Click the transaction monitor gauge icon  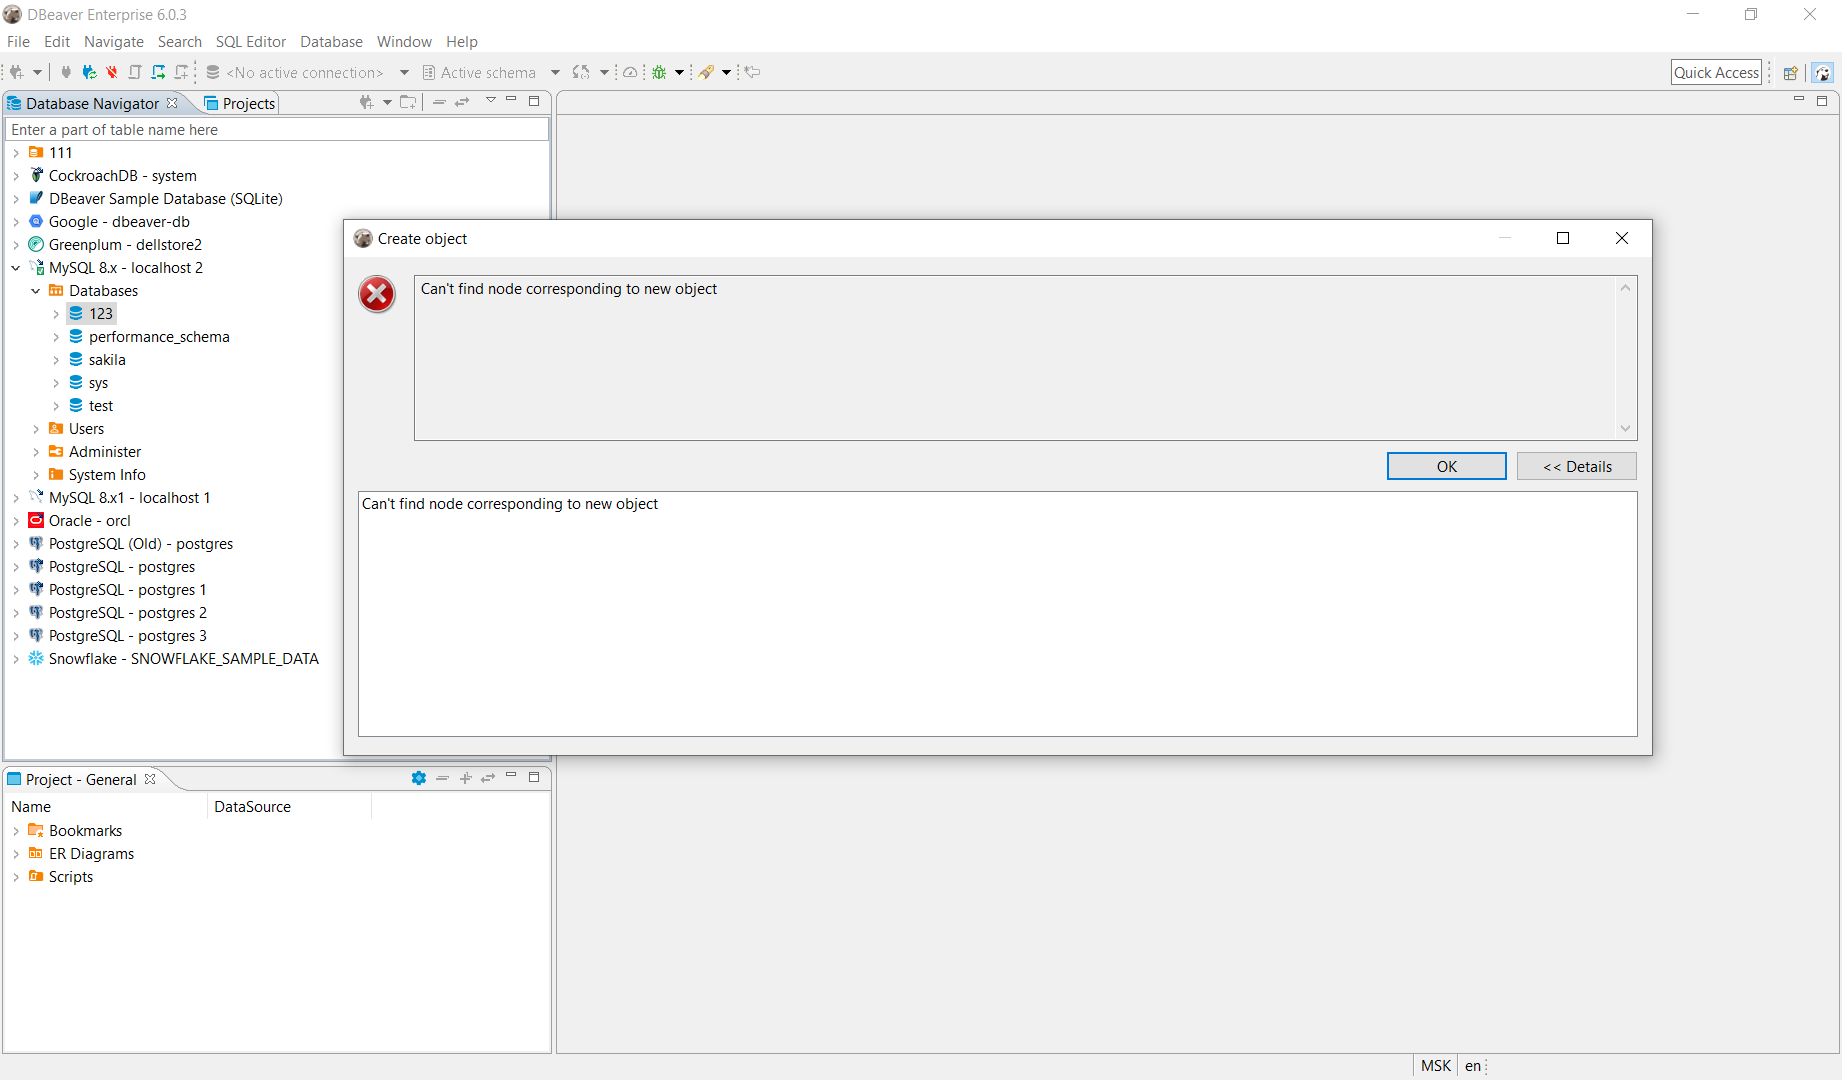[630, 72]
